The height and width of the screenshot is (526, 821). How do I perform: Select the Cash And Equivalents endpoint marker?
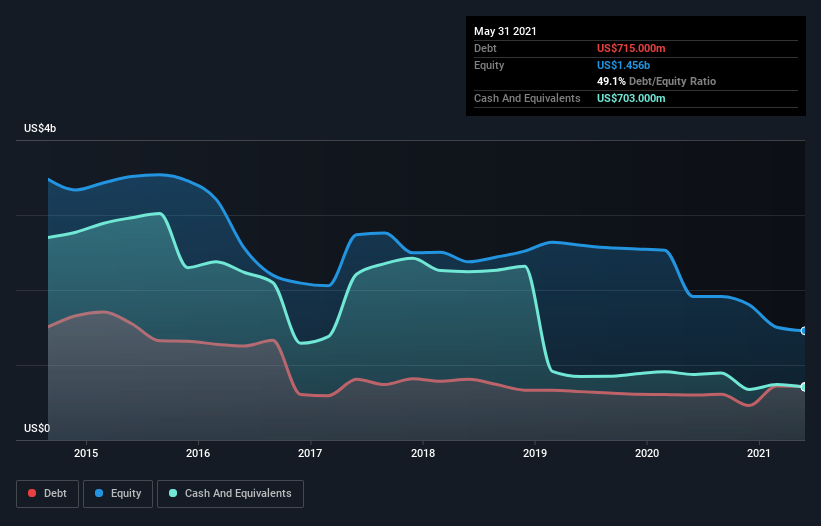804,387
